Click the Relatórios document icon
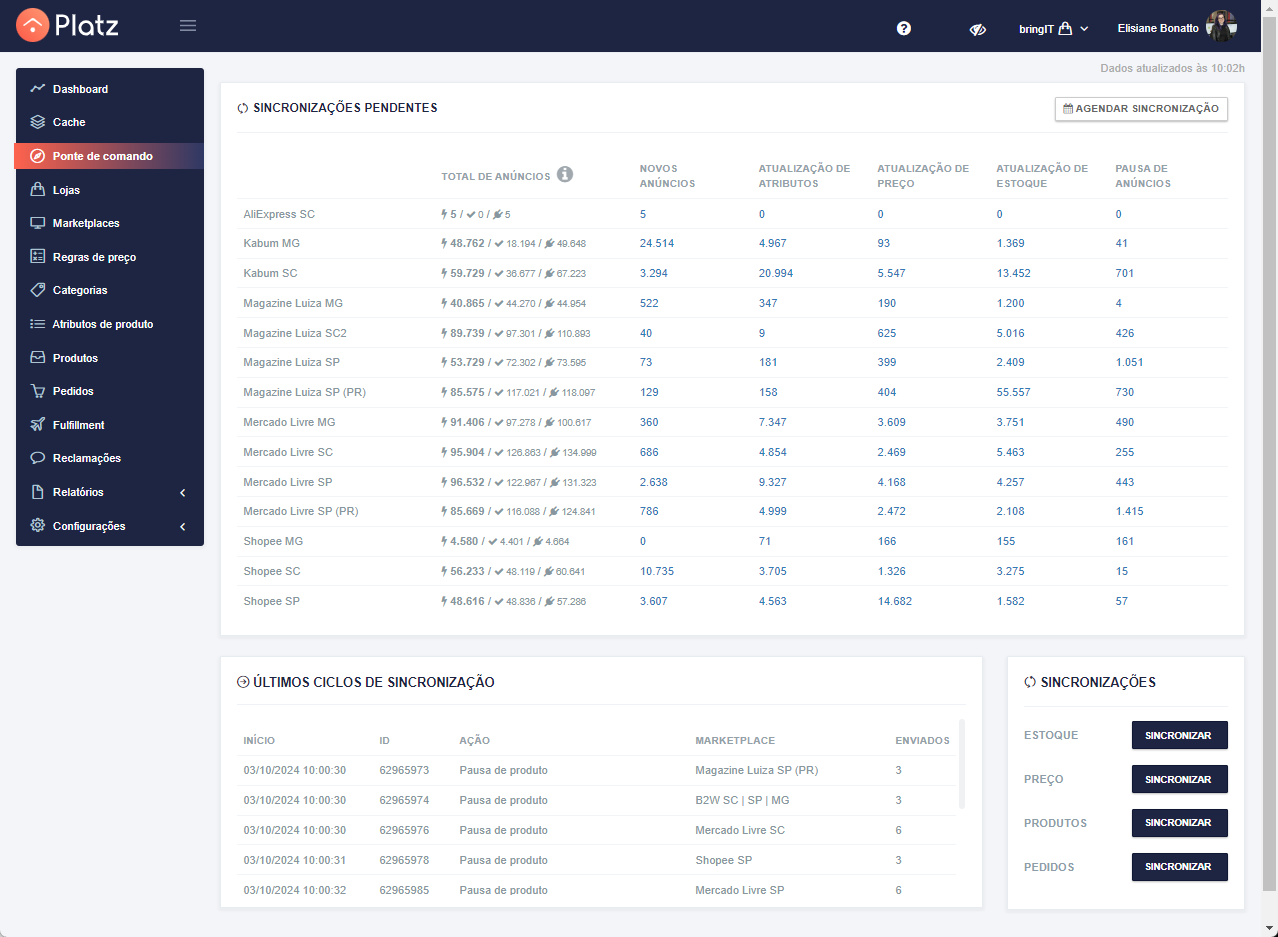The width and height of the screenshot is (1278, 937). tap(38, 492)
